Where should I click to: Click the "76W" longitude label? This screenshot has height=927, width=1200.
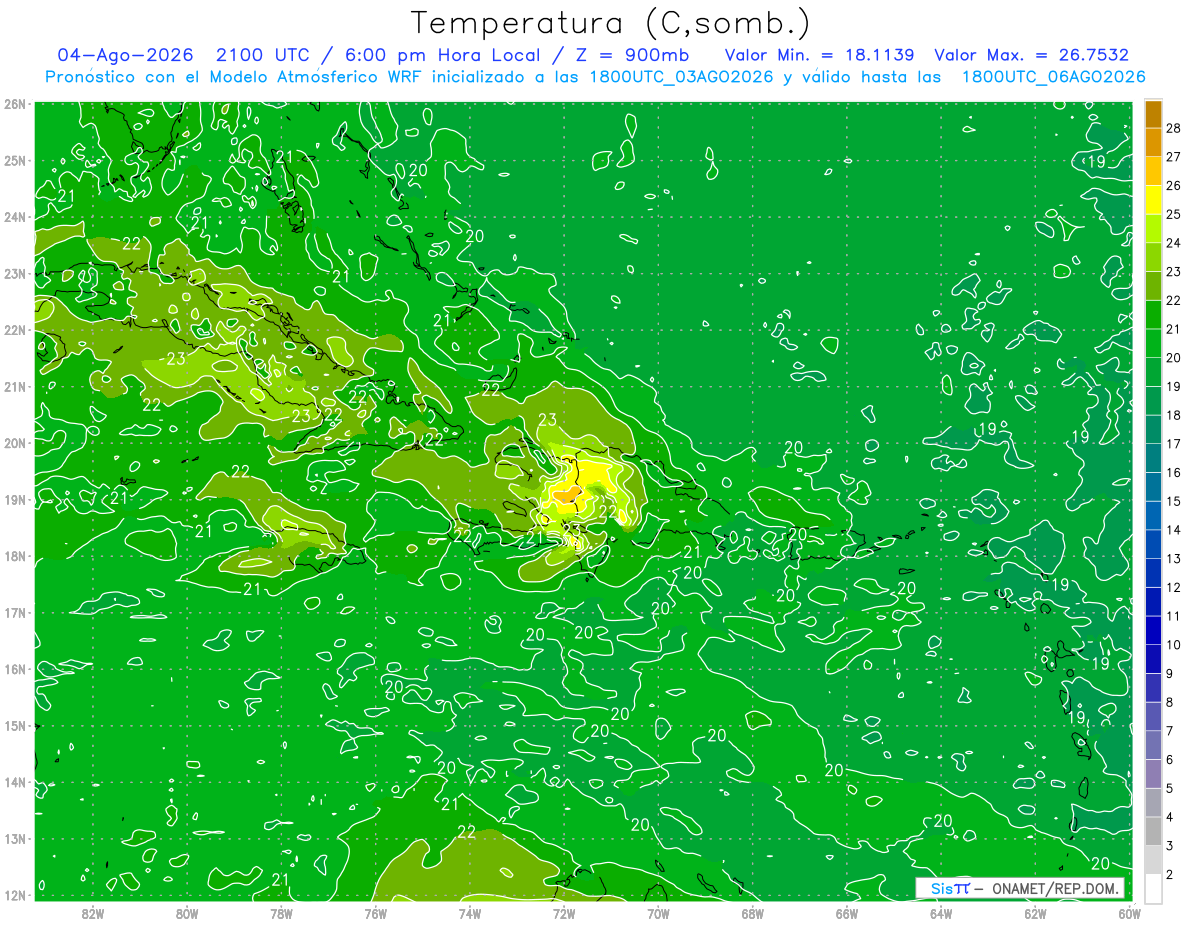click(x=375, y=912)
